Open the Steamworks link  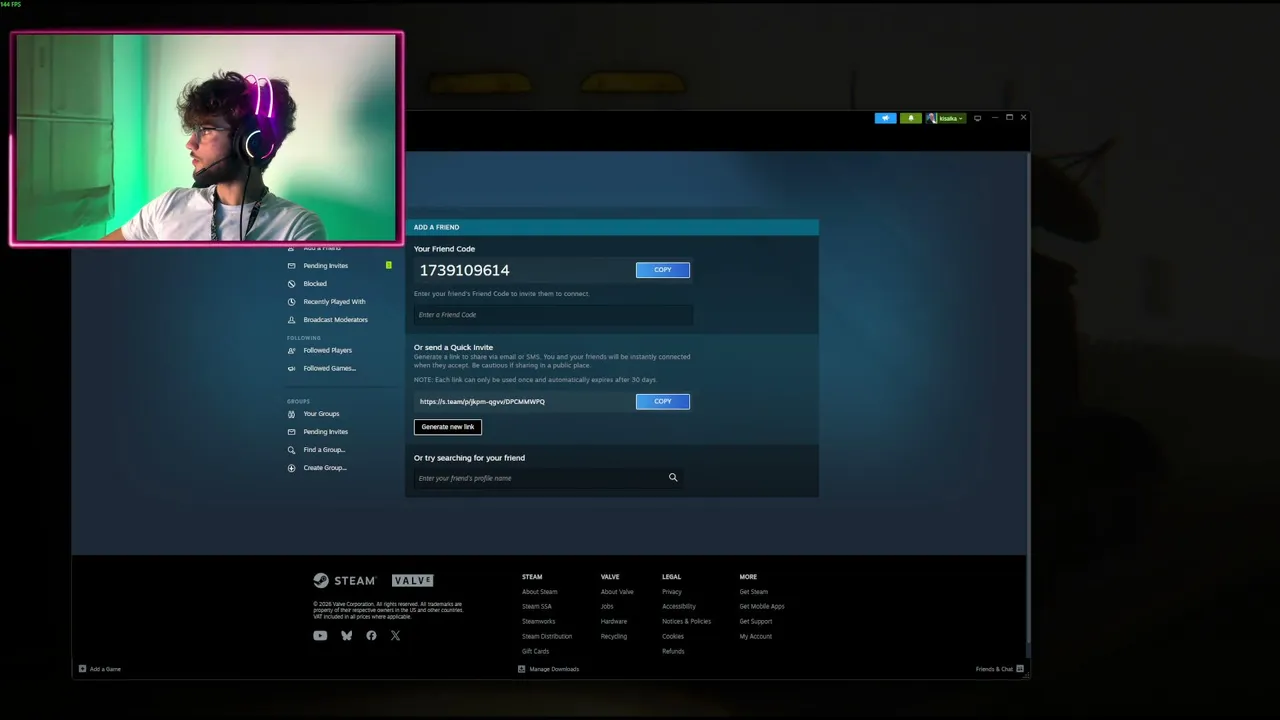coord(538,622)
